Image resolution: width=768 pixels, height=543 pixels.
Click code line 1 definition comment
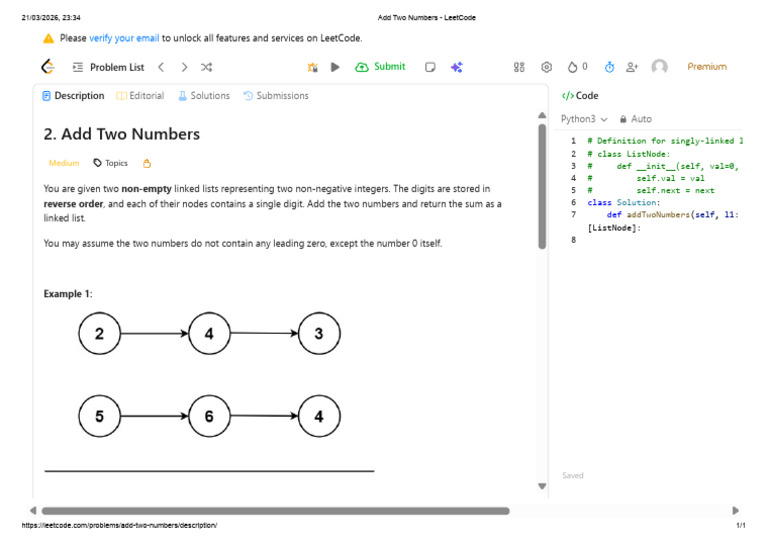tap(665, 141)
